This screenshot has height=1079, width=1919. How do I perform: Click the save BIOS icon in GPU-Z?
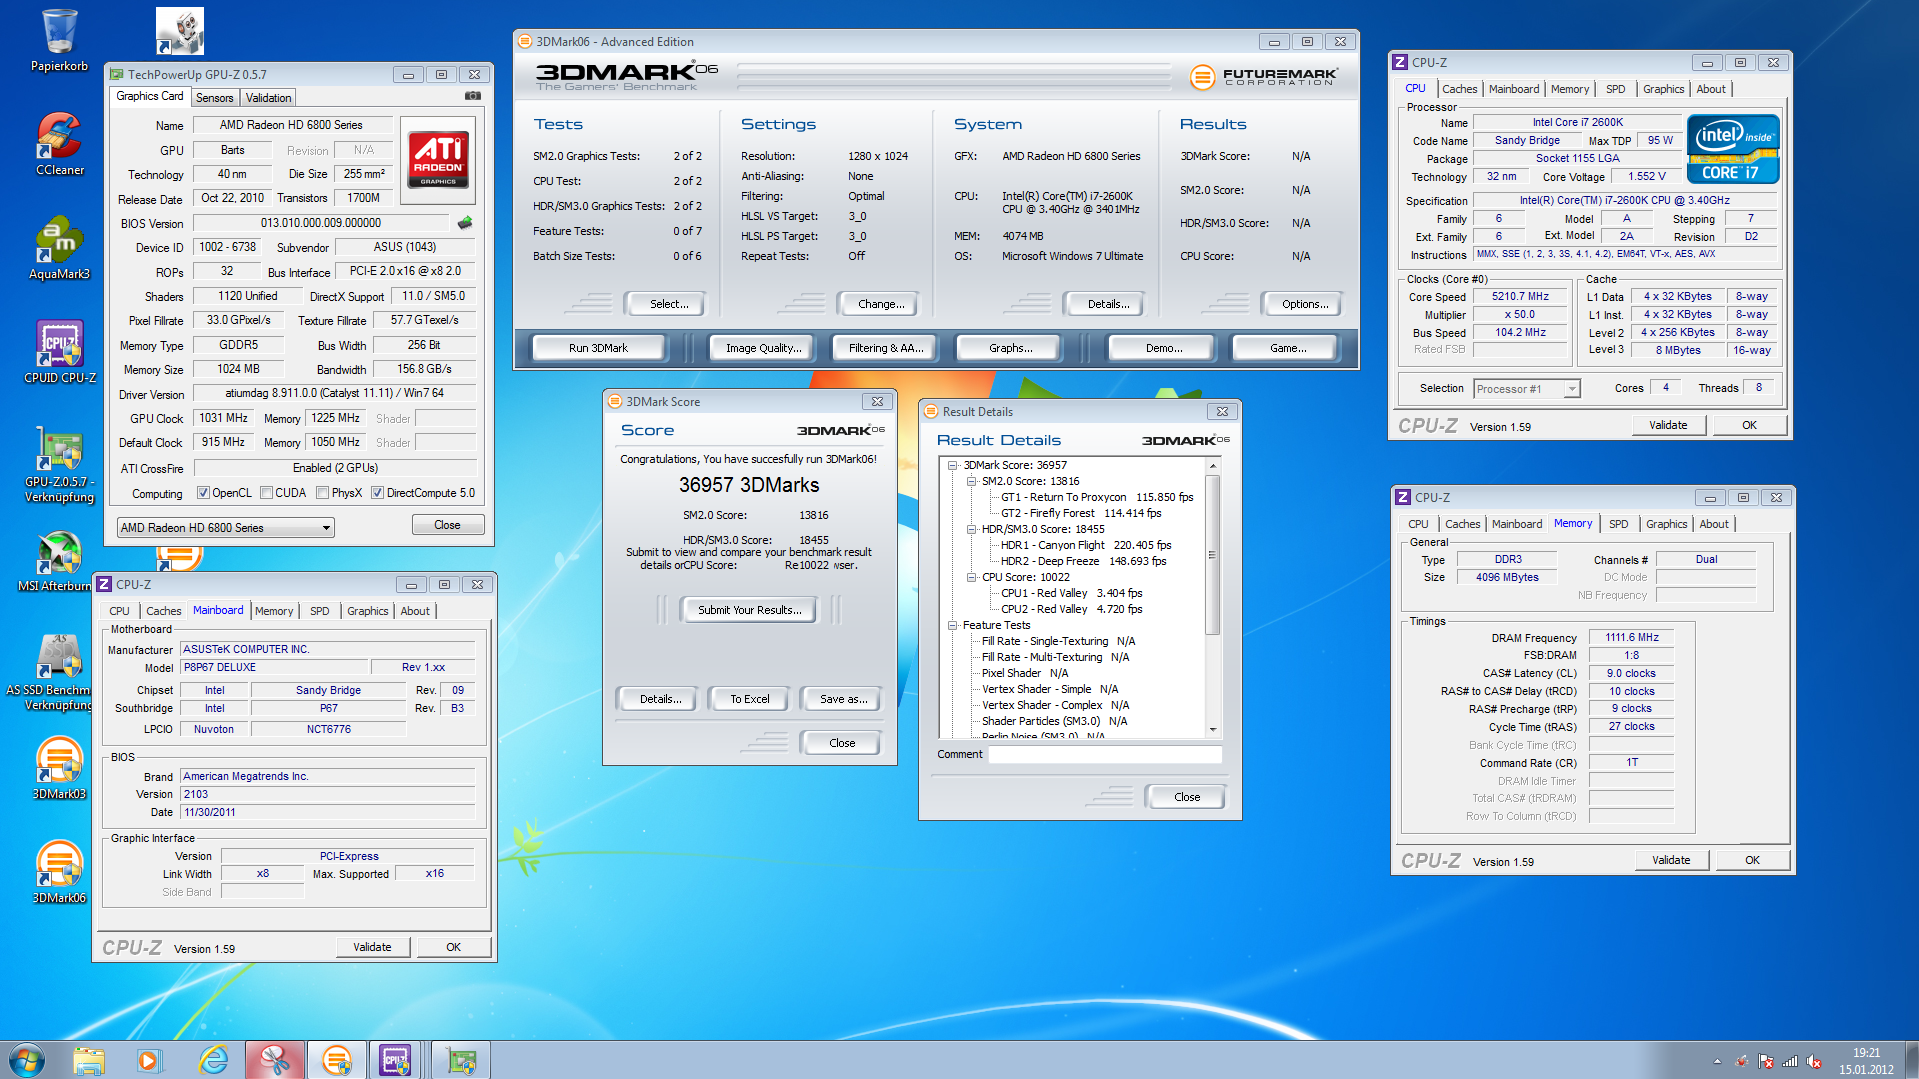(x=465, y=223)
